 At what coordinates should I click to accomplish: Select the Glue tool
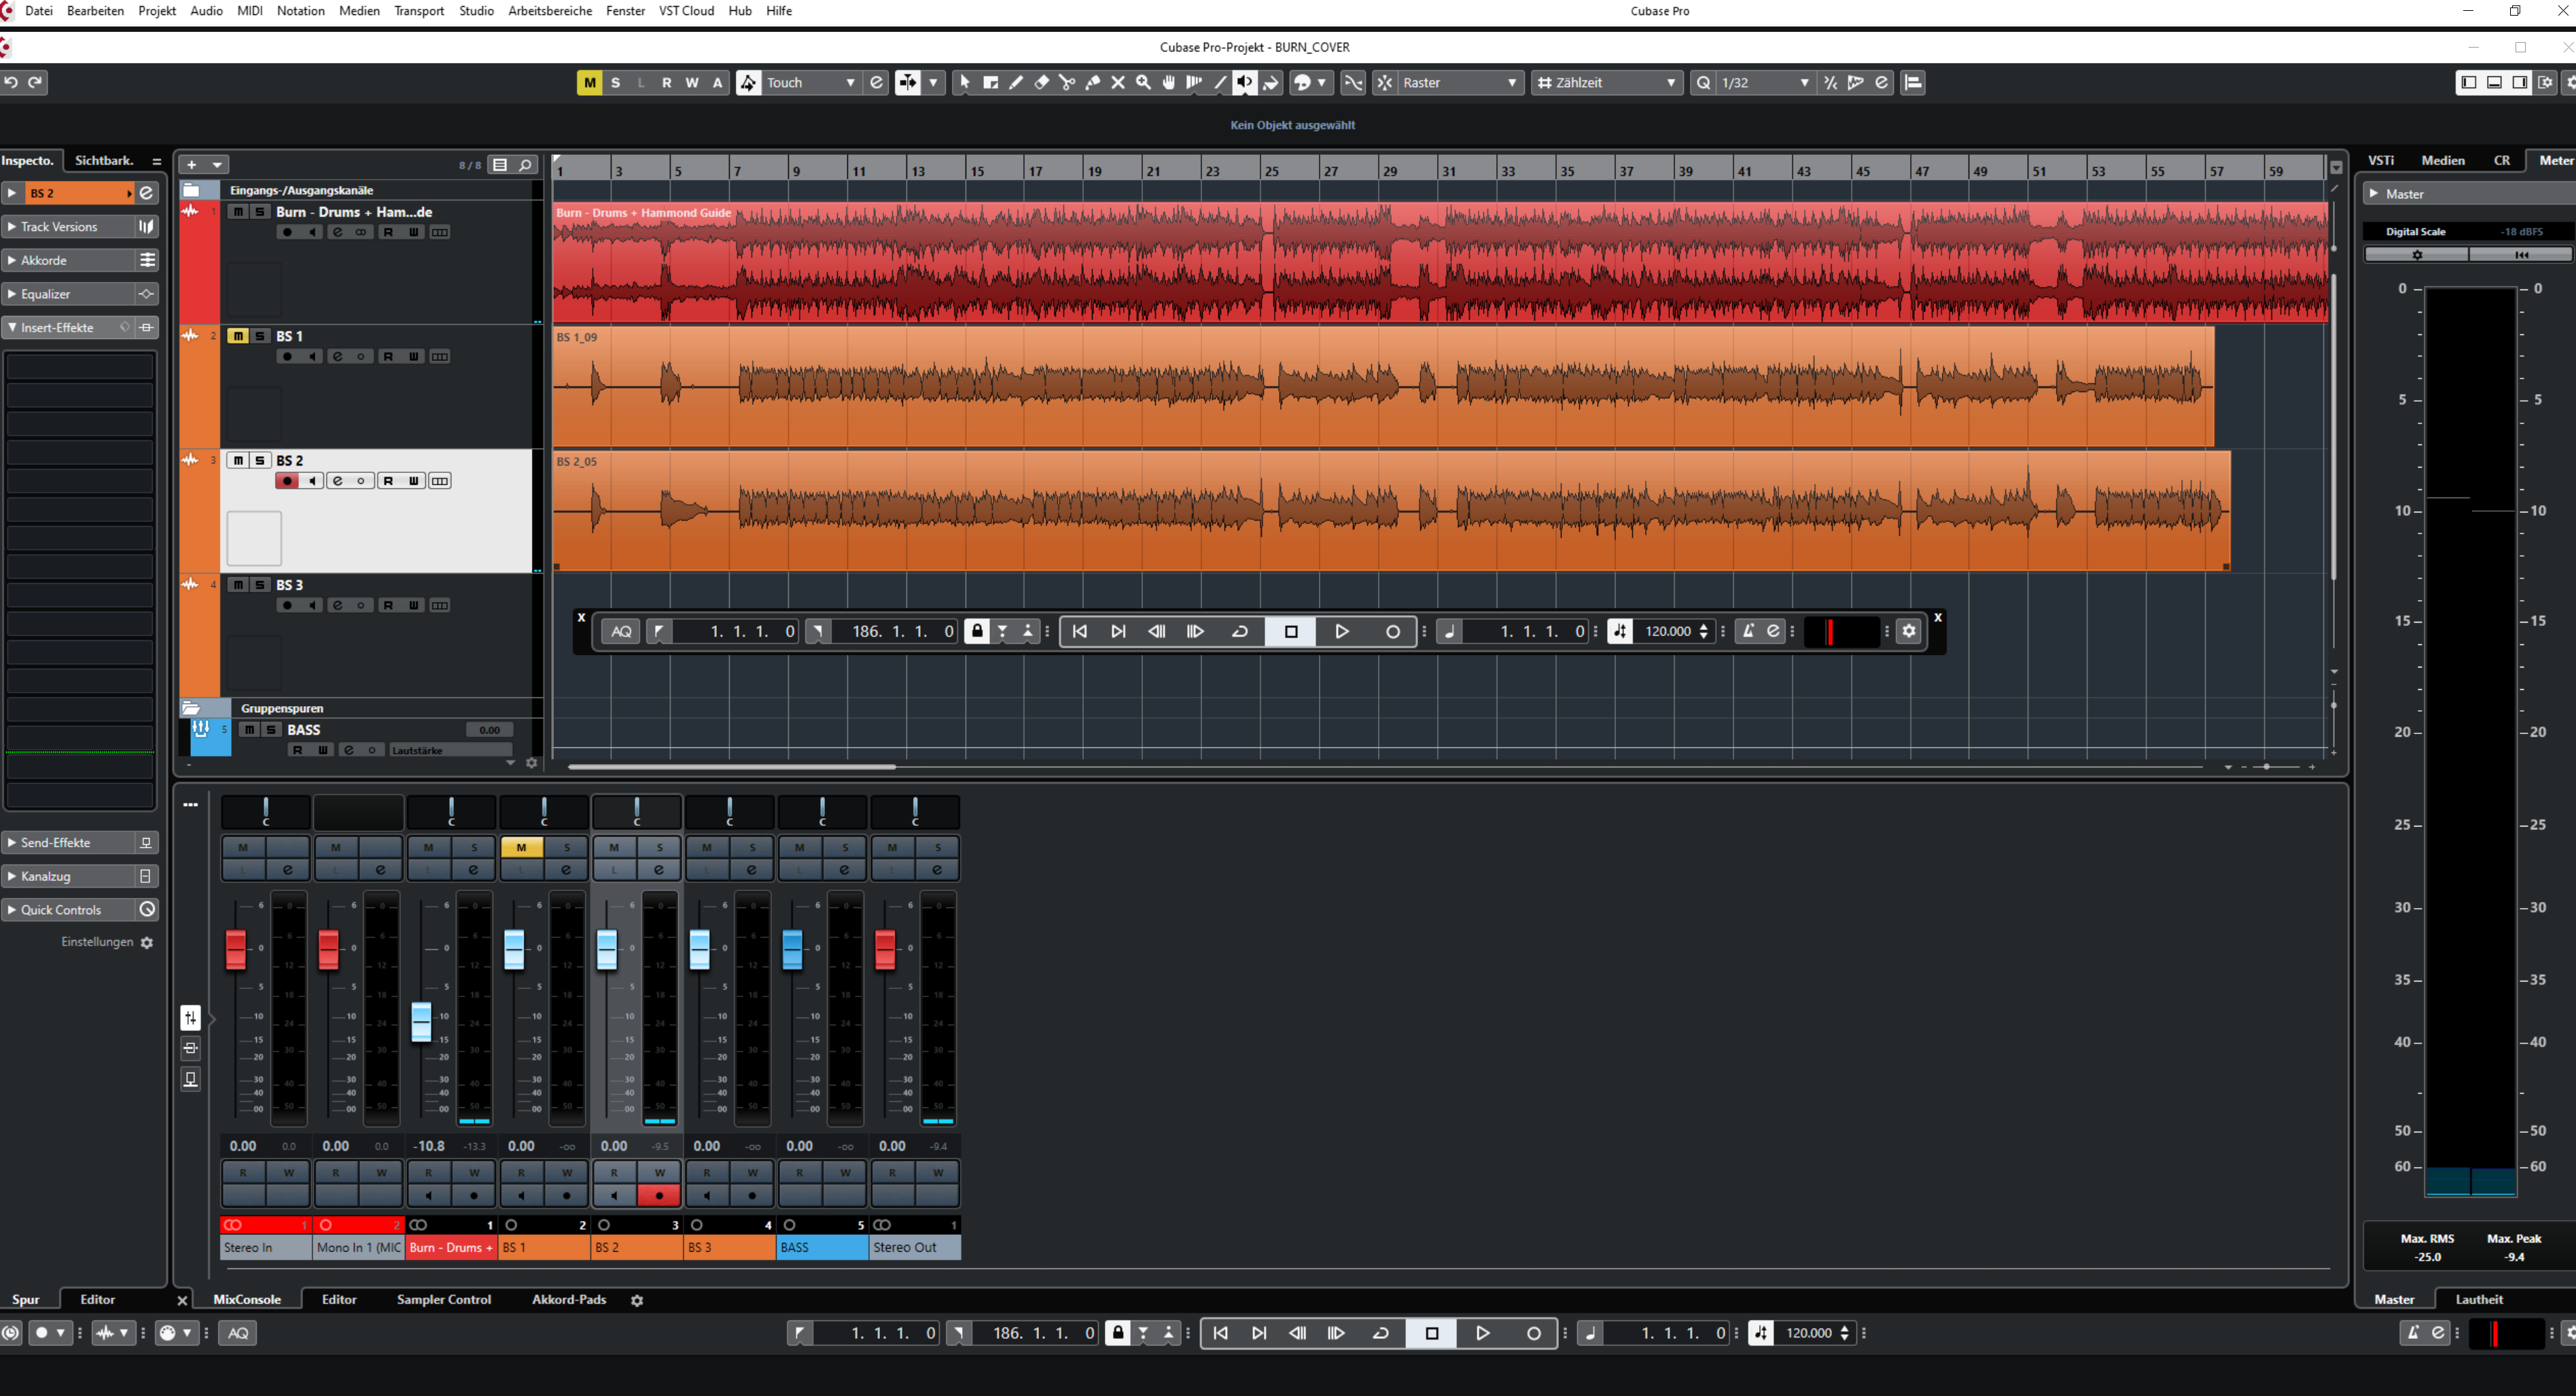coord(1092,83)
